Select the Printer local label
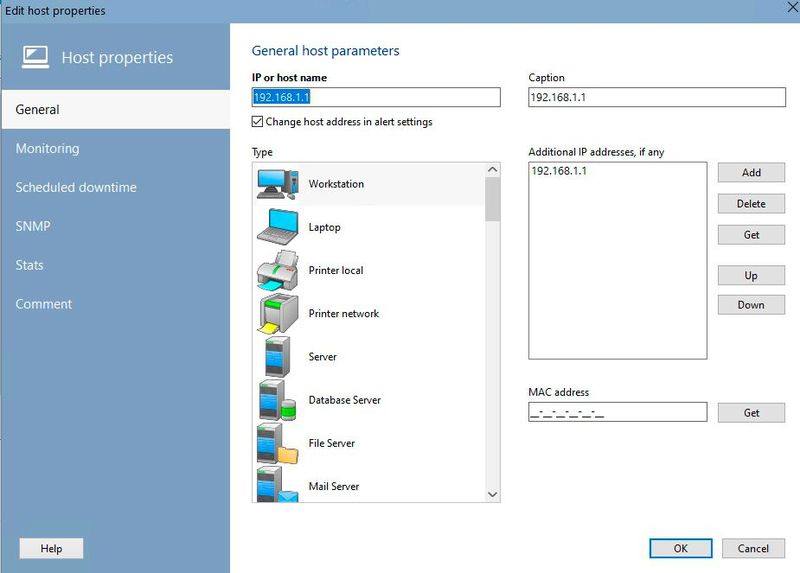The height and width of the screenshot is (573, 800). pyautogui.click(x=336, y=270)
